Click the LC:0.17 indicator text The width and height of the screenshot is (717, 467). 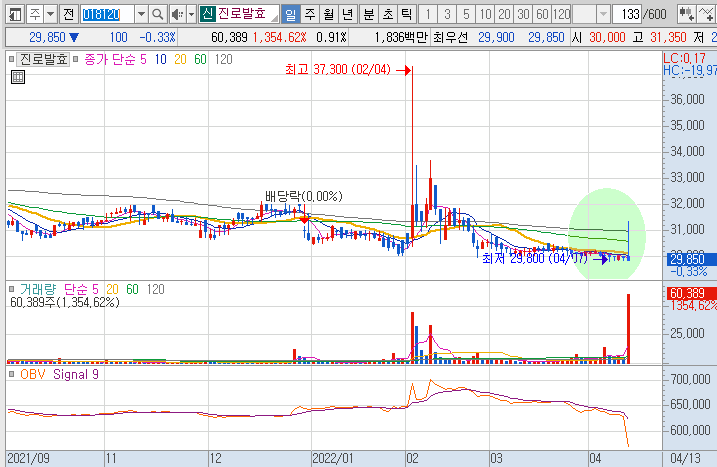tap(685, 58)
